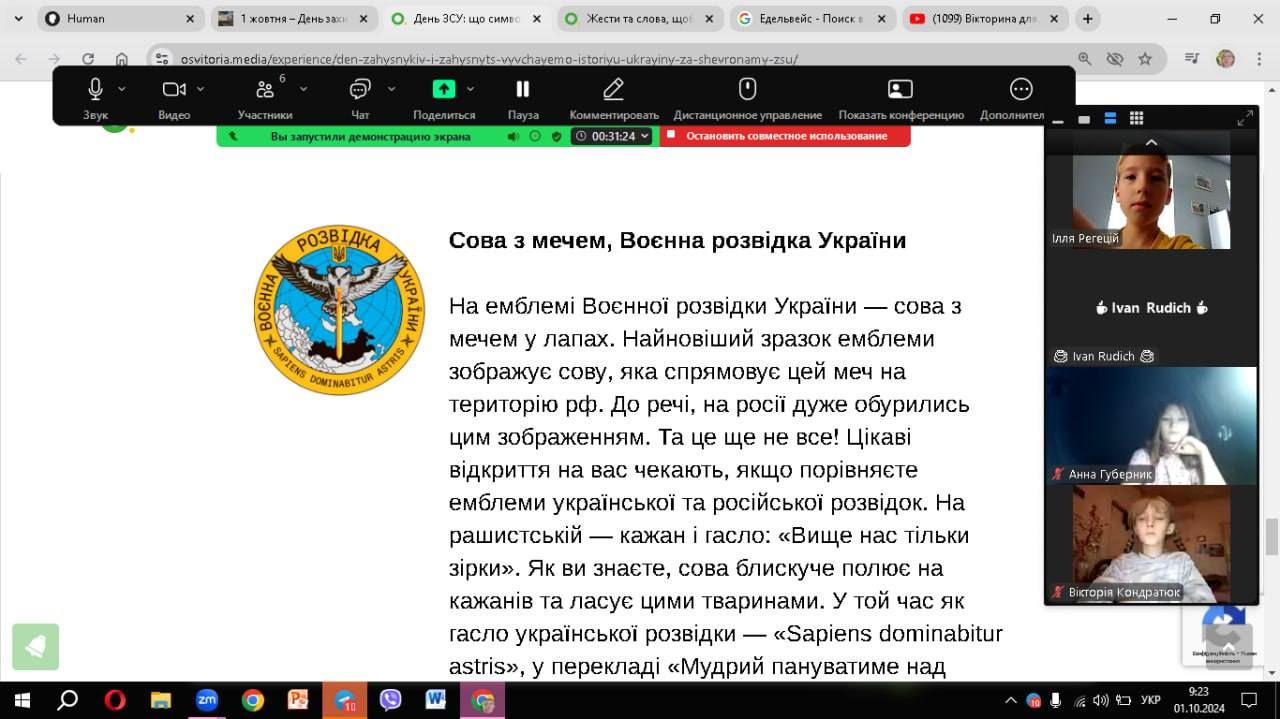Expand video options arrow next to Видео
The image size is (1280, 719).
pos(201,89)
